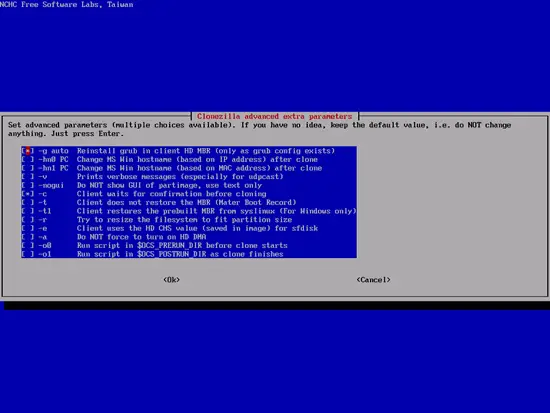Tick the -o0 prerun script checkbox
This screenshot has height=413, width=550.
(x=28, y=246)
